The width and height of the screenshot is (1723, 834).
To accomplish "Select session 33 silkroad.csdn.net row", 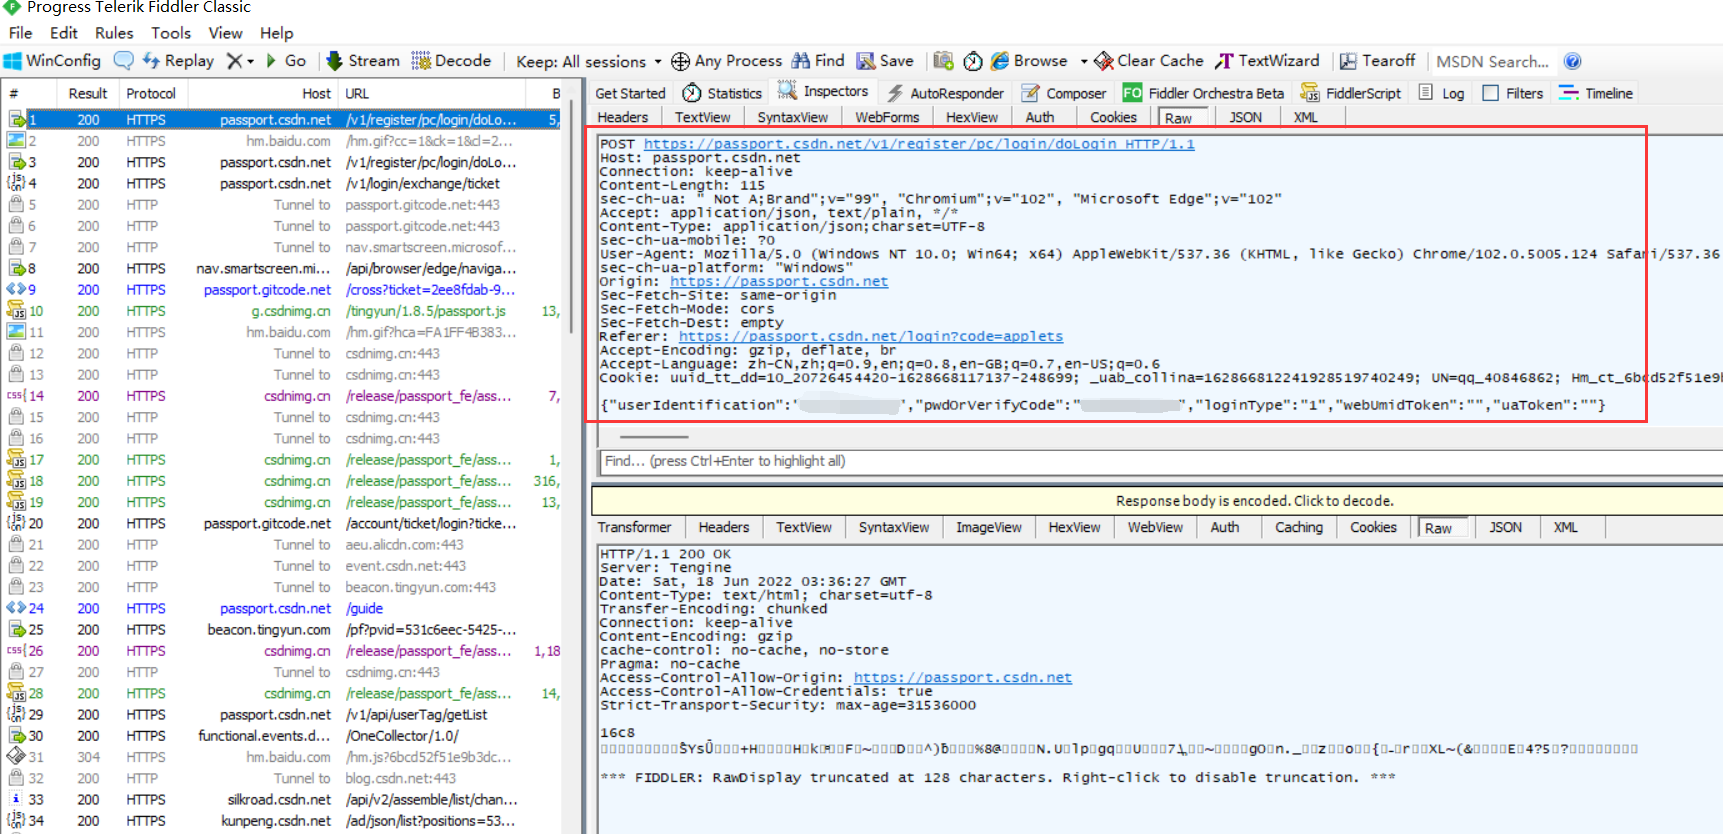I will [x=283, y=799].
